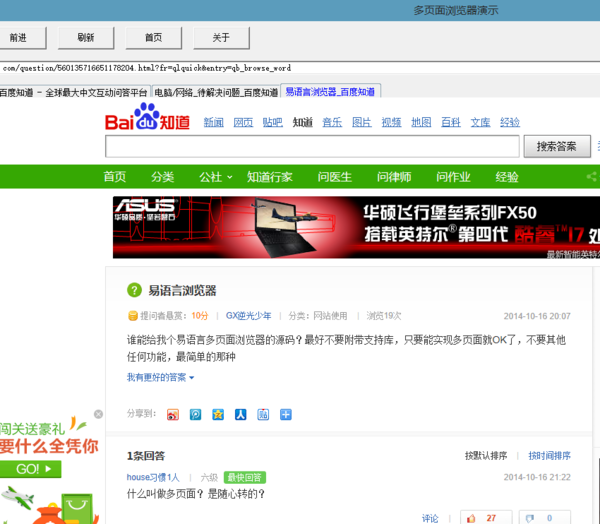The image size is (600, 524).
Task: Switch to 百度知道 全球最大中文互动问答平台 tab
Action: point(75,92)
